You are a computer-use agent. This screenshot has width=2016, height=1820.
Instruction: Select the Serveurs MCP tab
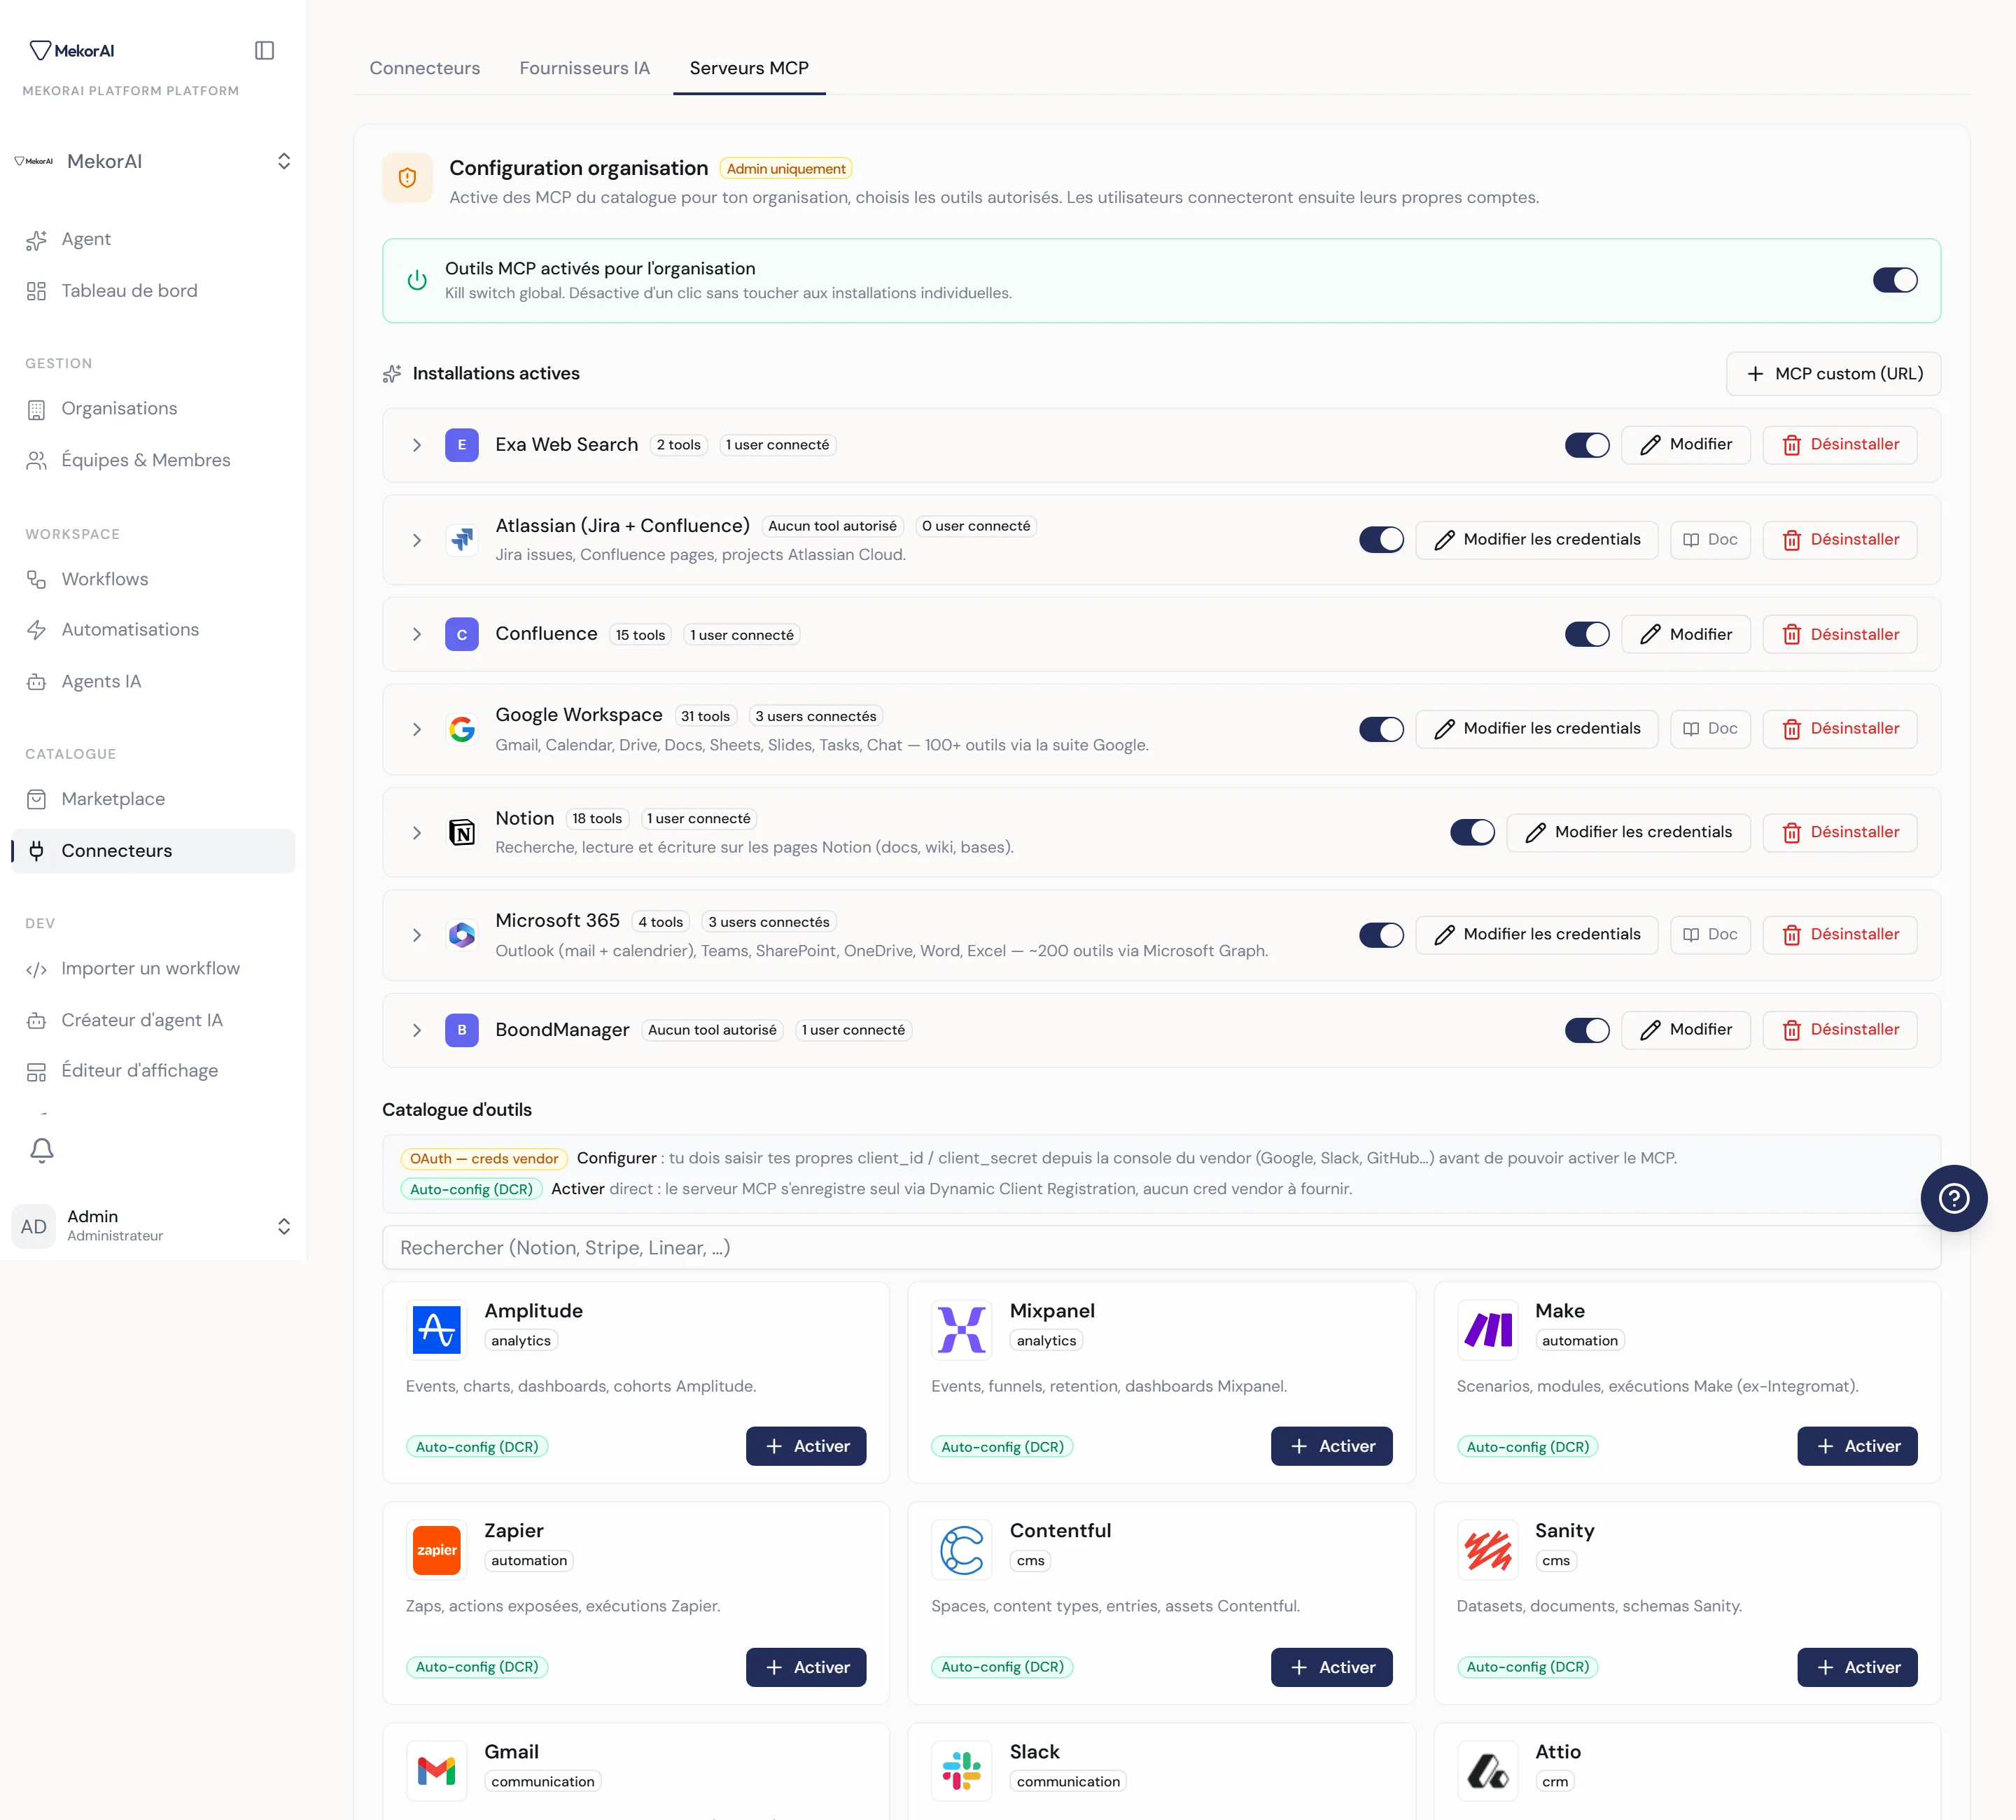(749, 68)
